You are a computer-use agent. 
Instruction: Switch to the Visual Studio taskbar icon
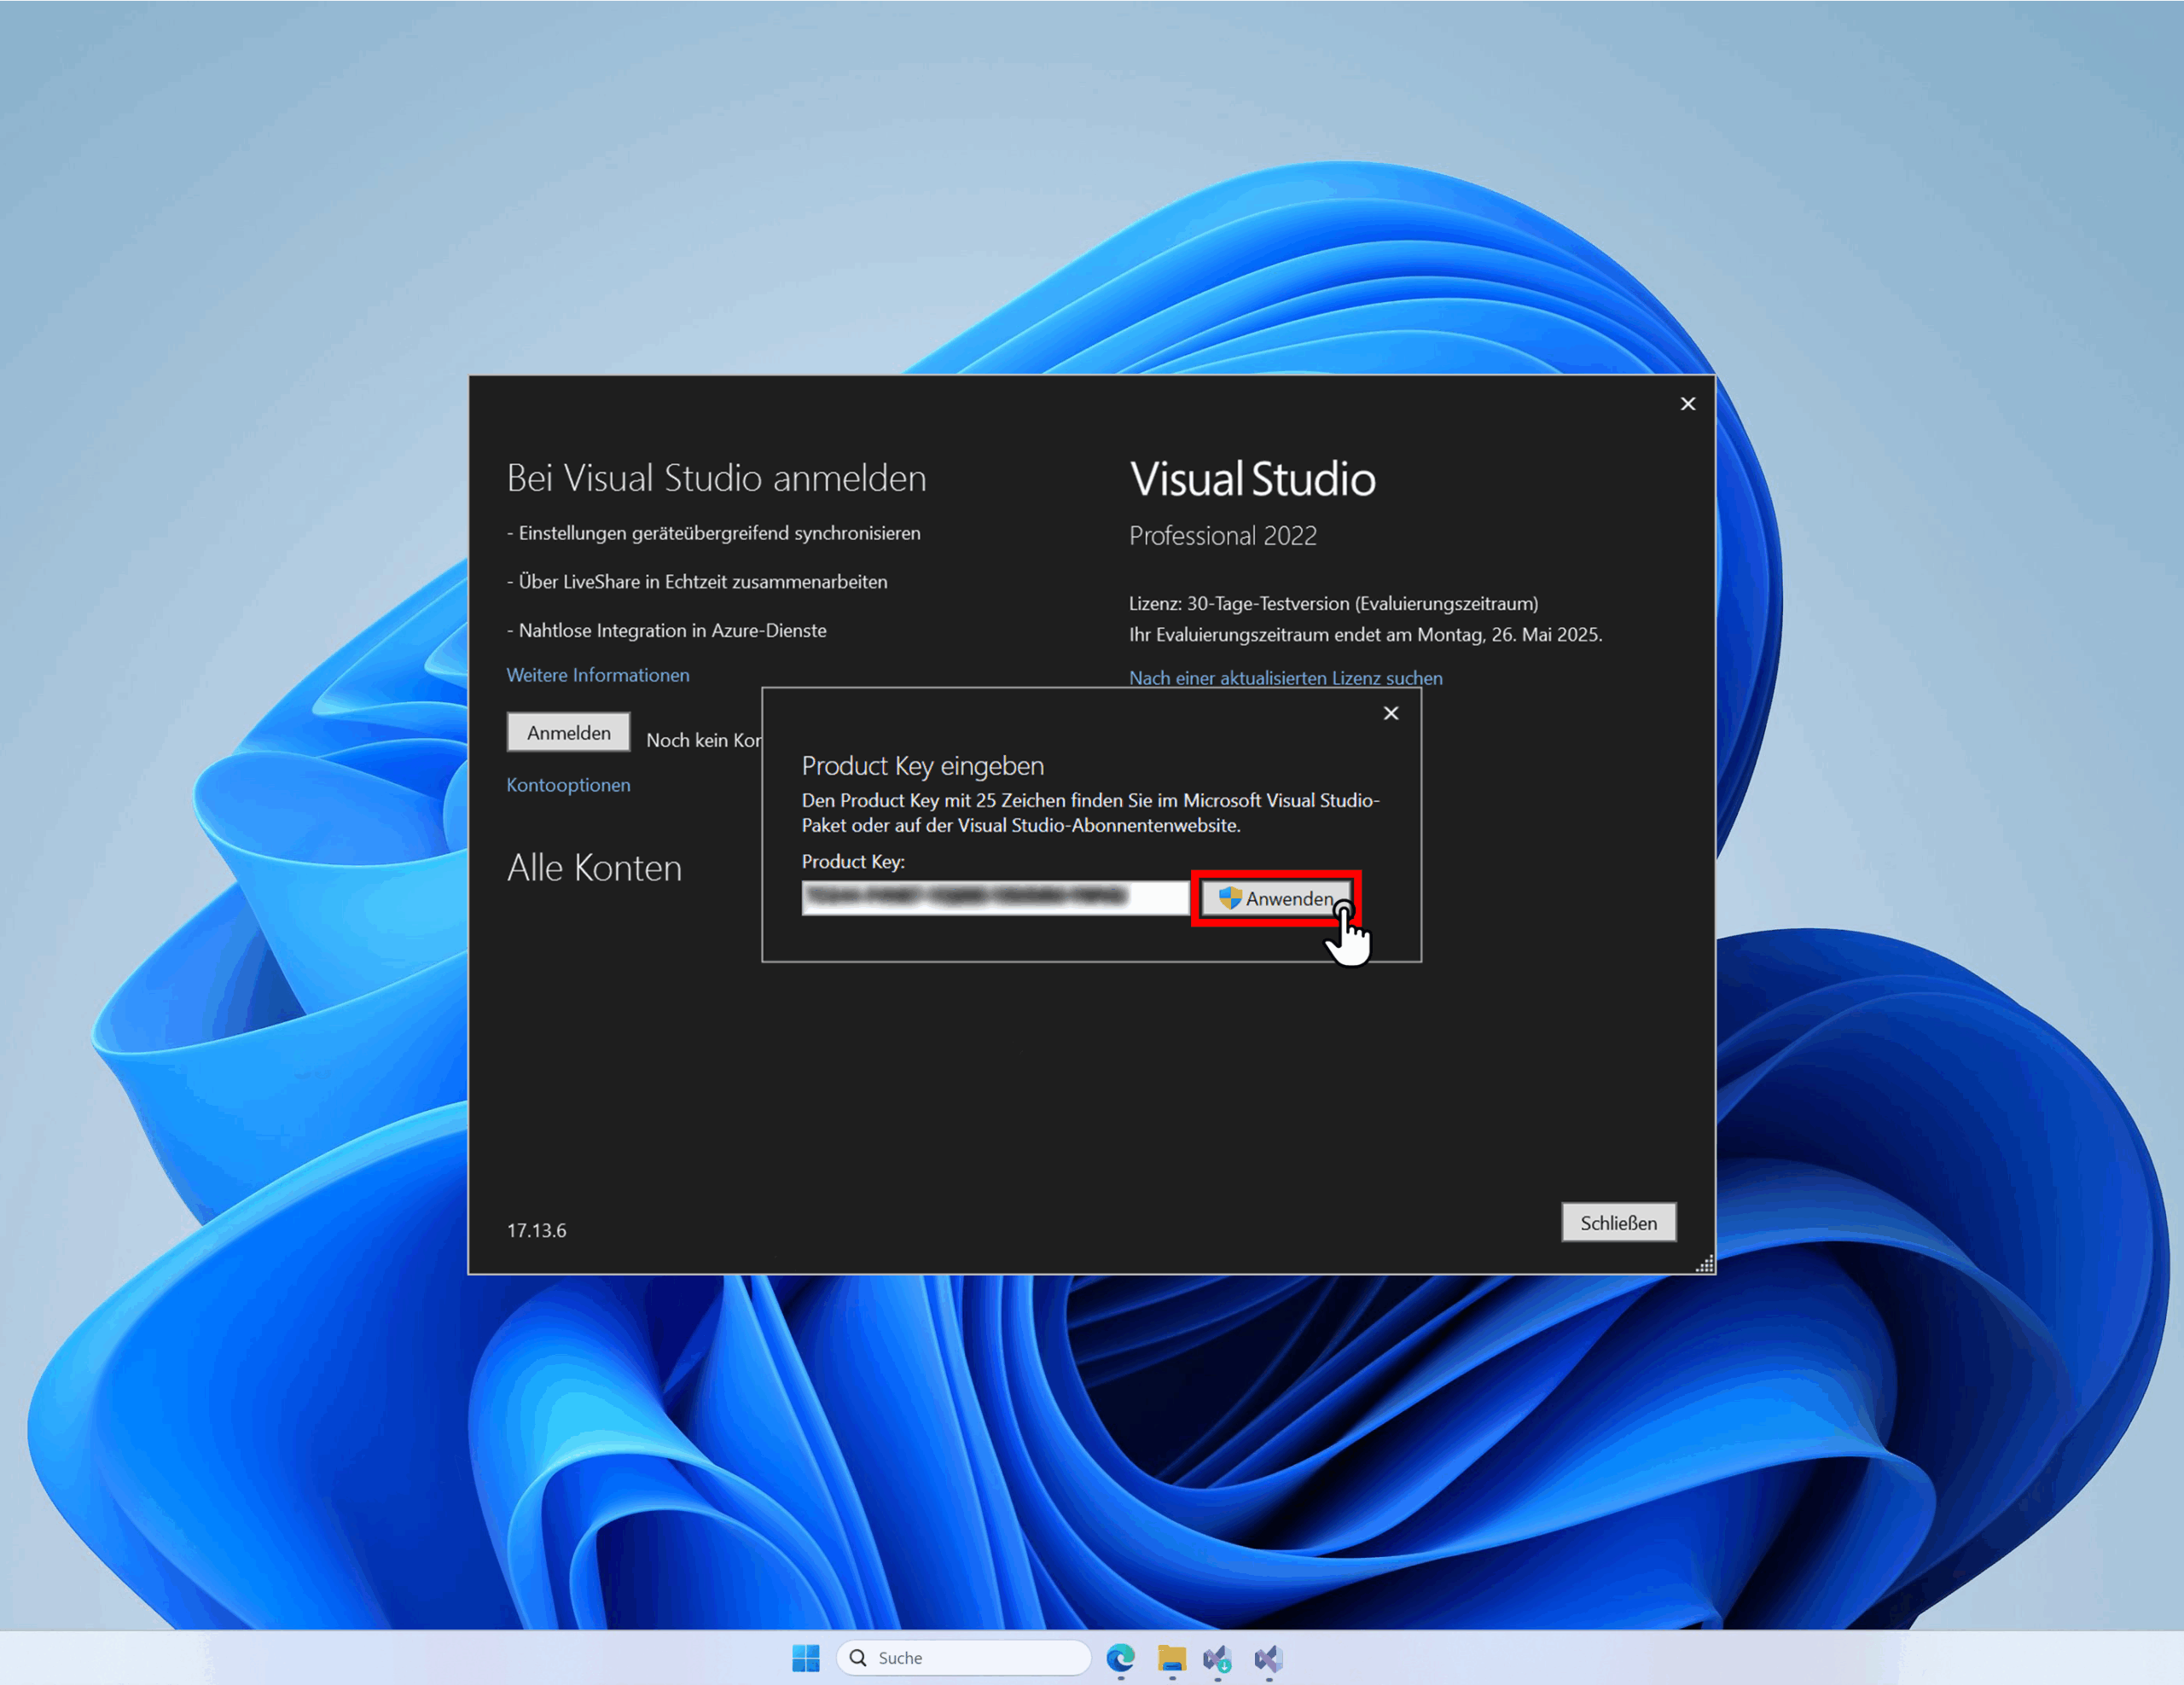coord(1268,1658)
